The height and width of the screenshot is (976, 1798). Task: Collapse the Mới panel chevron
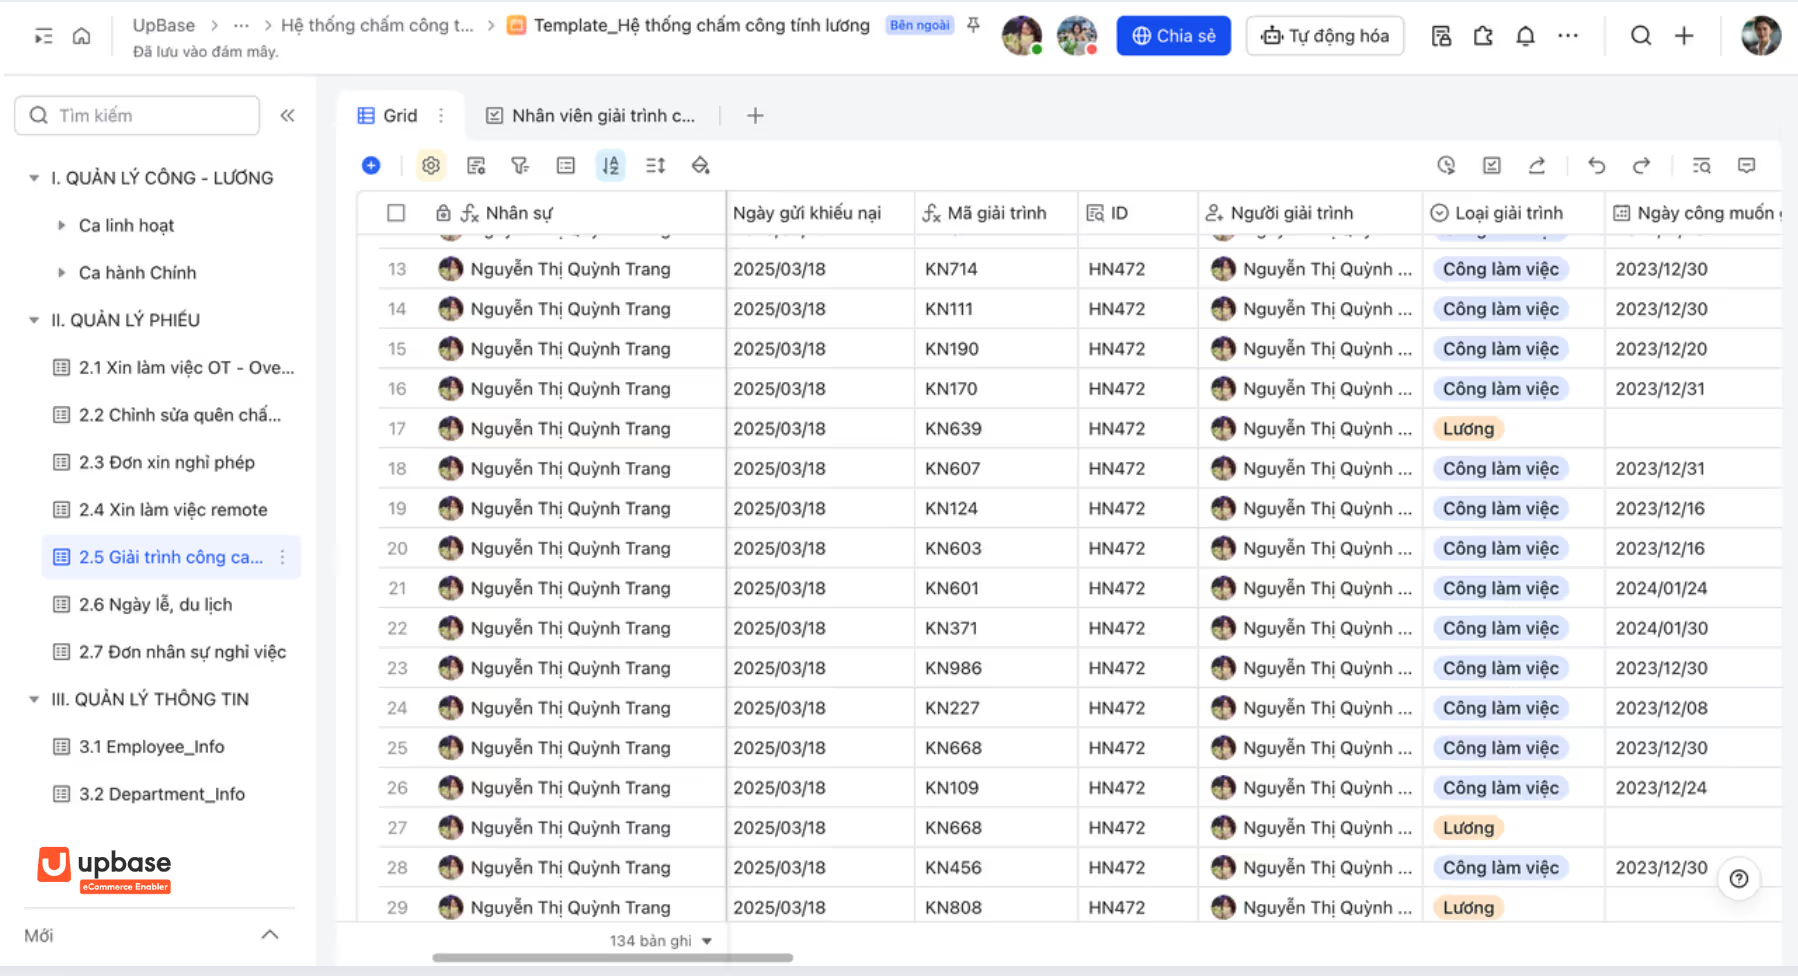tap(270, 935)
